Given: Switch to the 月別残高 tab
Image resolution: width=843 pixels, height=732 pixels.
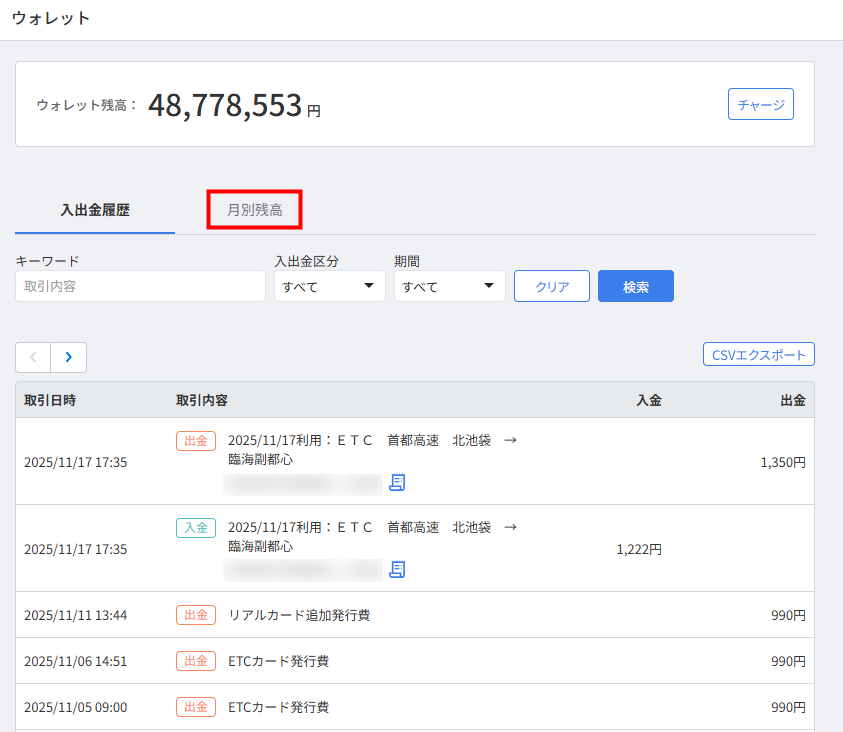Looking at the screenshot, I should click(x=254, y=210).
